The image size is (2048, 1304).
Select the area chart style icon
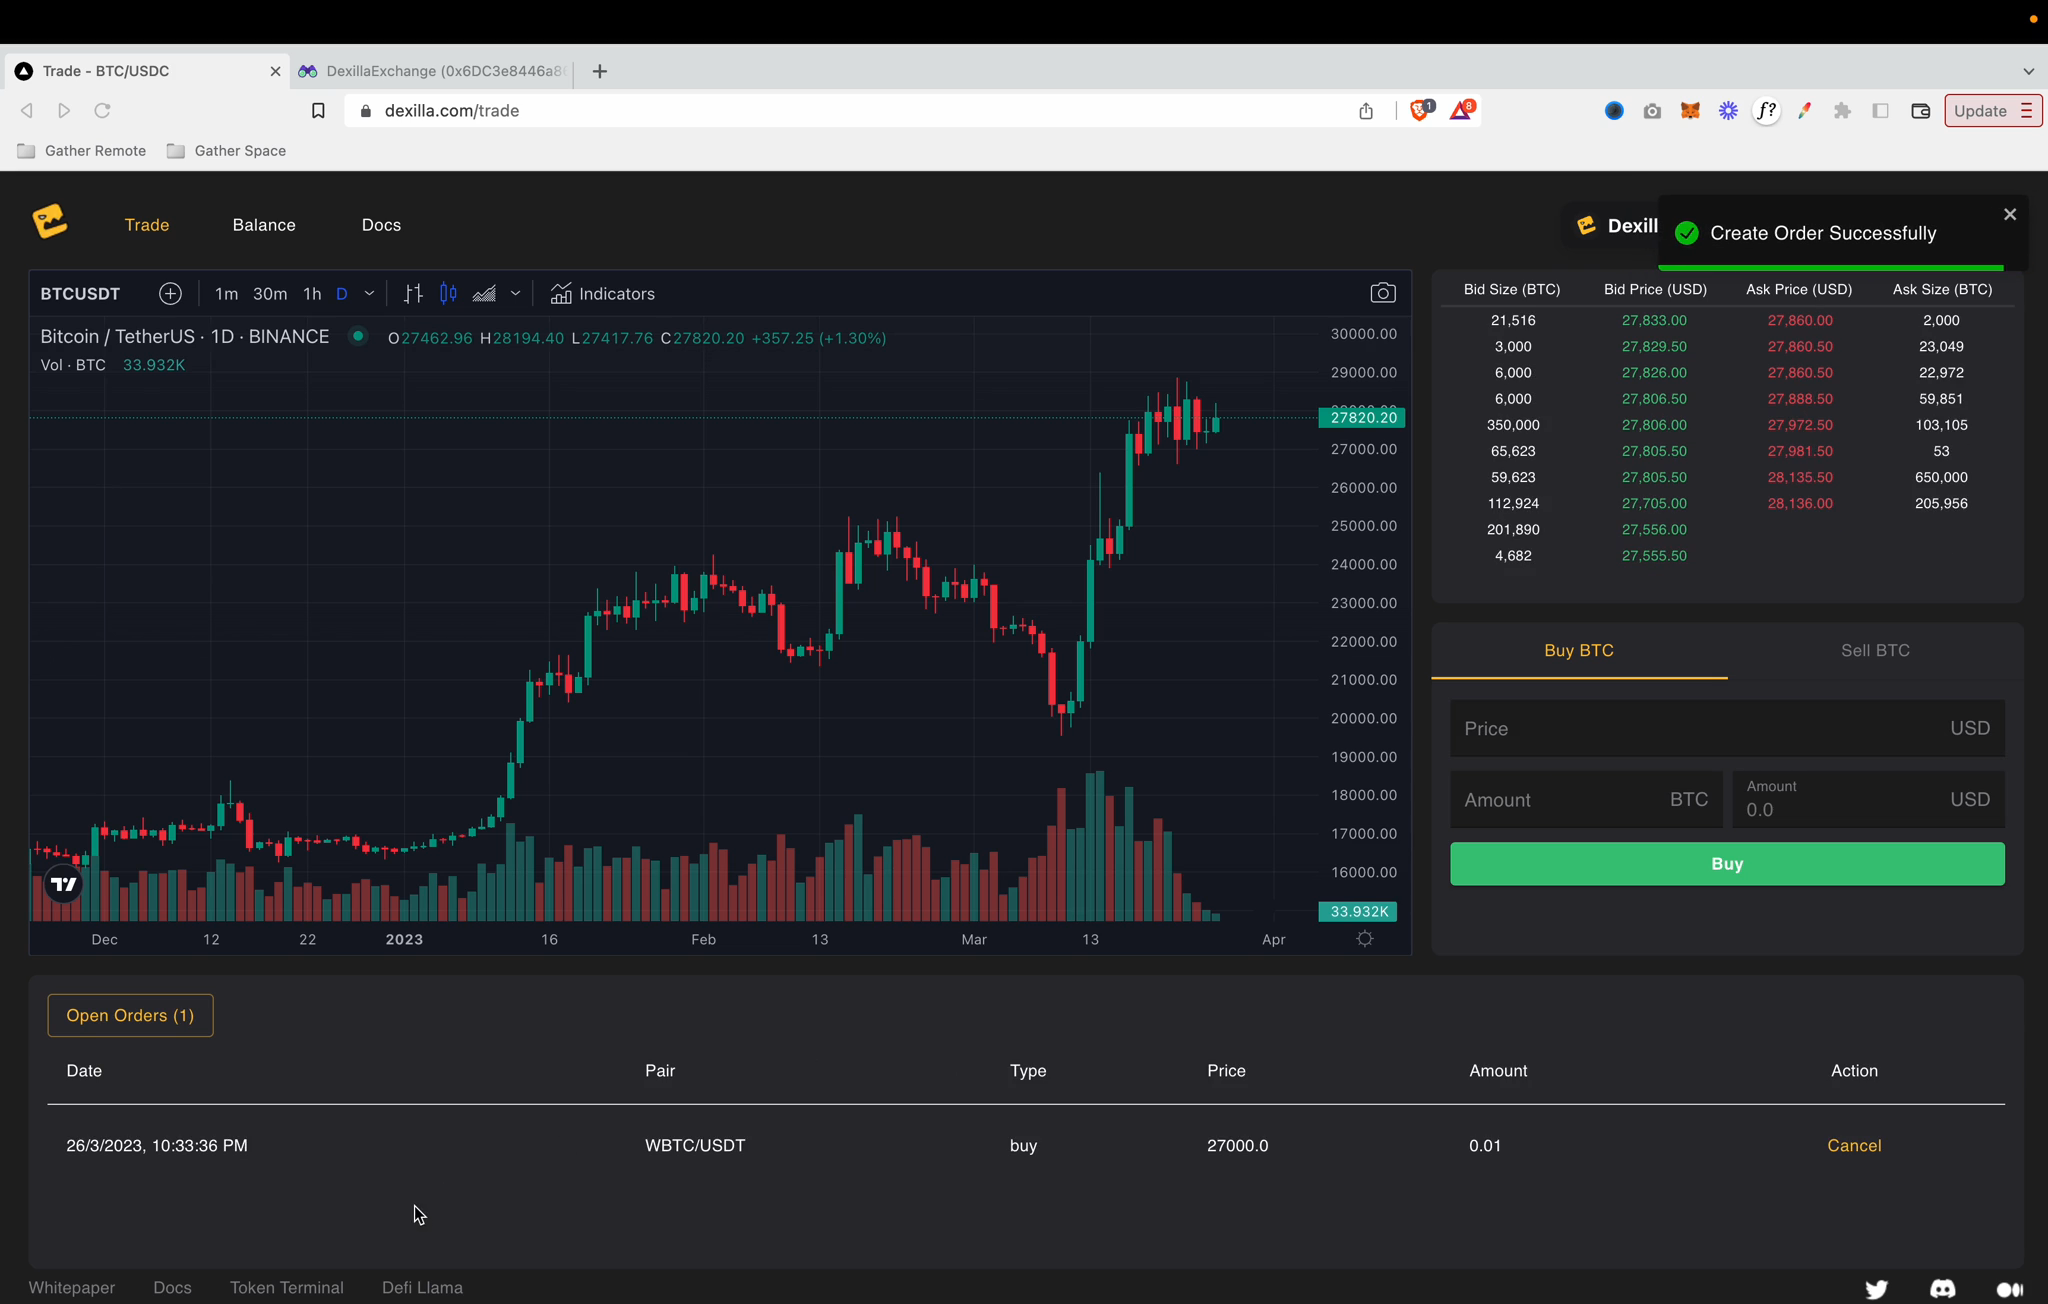(x=484, y=293)
